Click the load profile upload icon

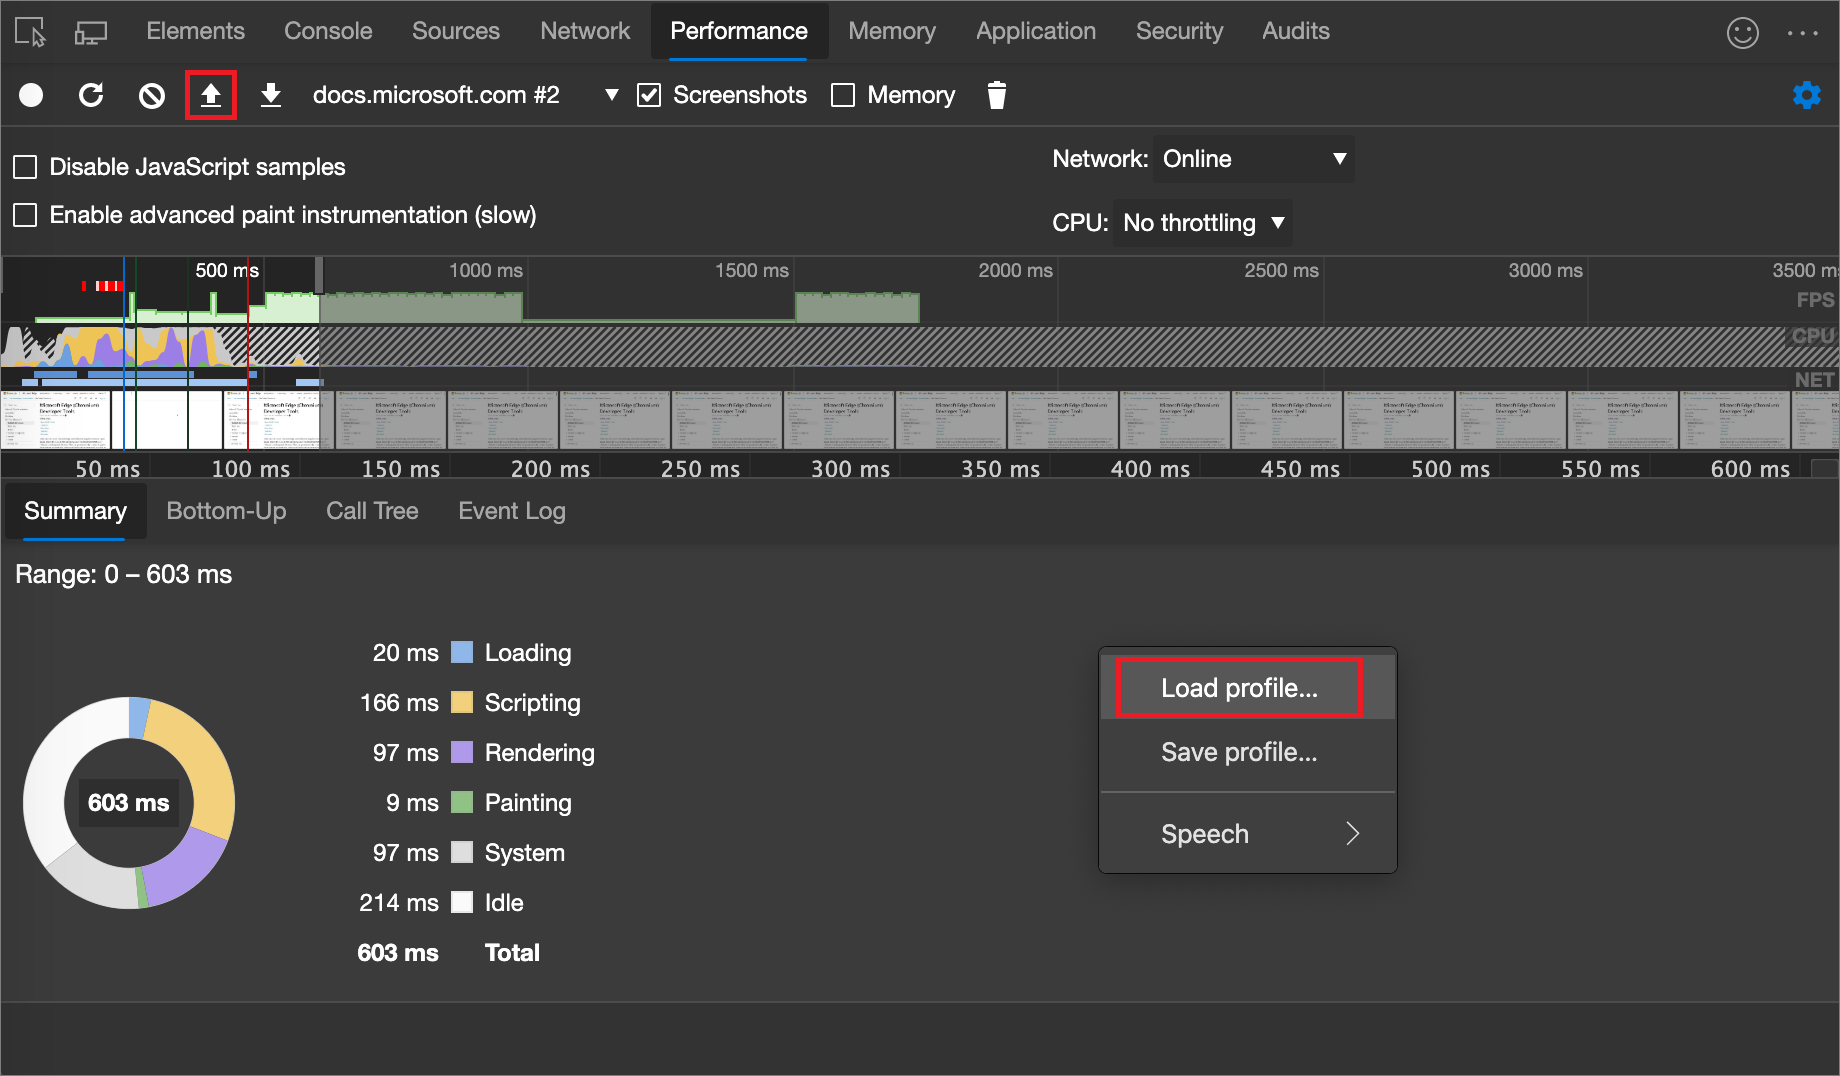point(211,95)
